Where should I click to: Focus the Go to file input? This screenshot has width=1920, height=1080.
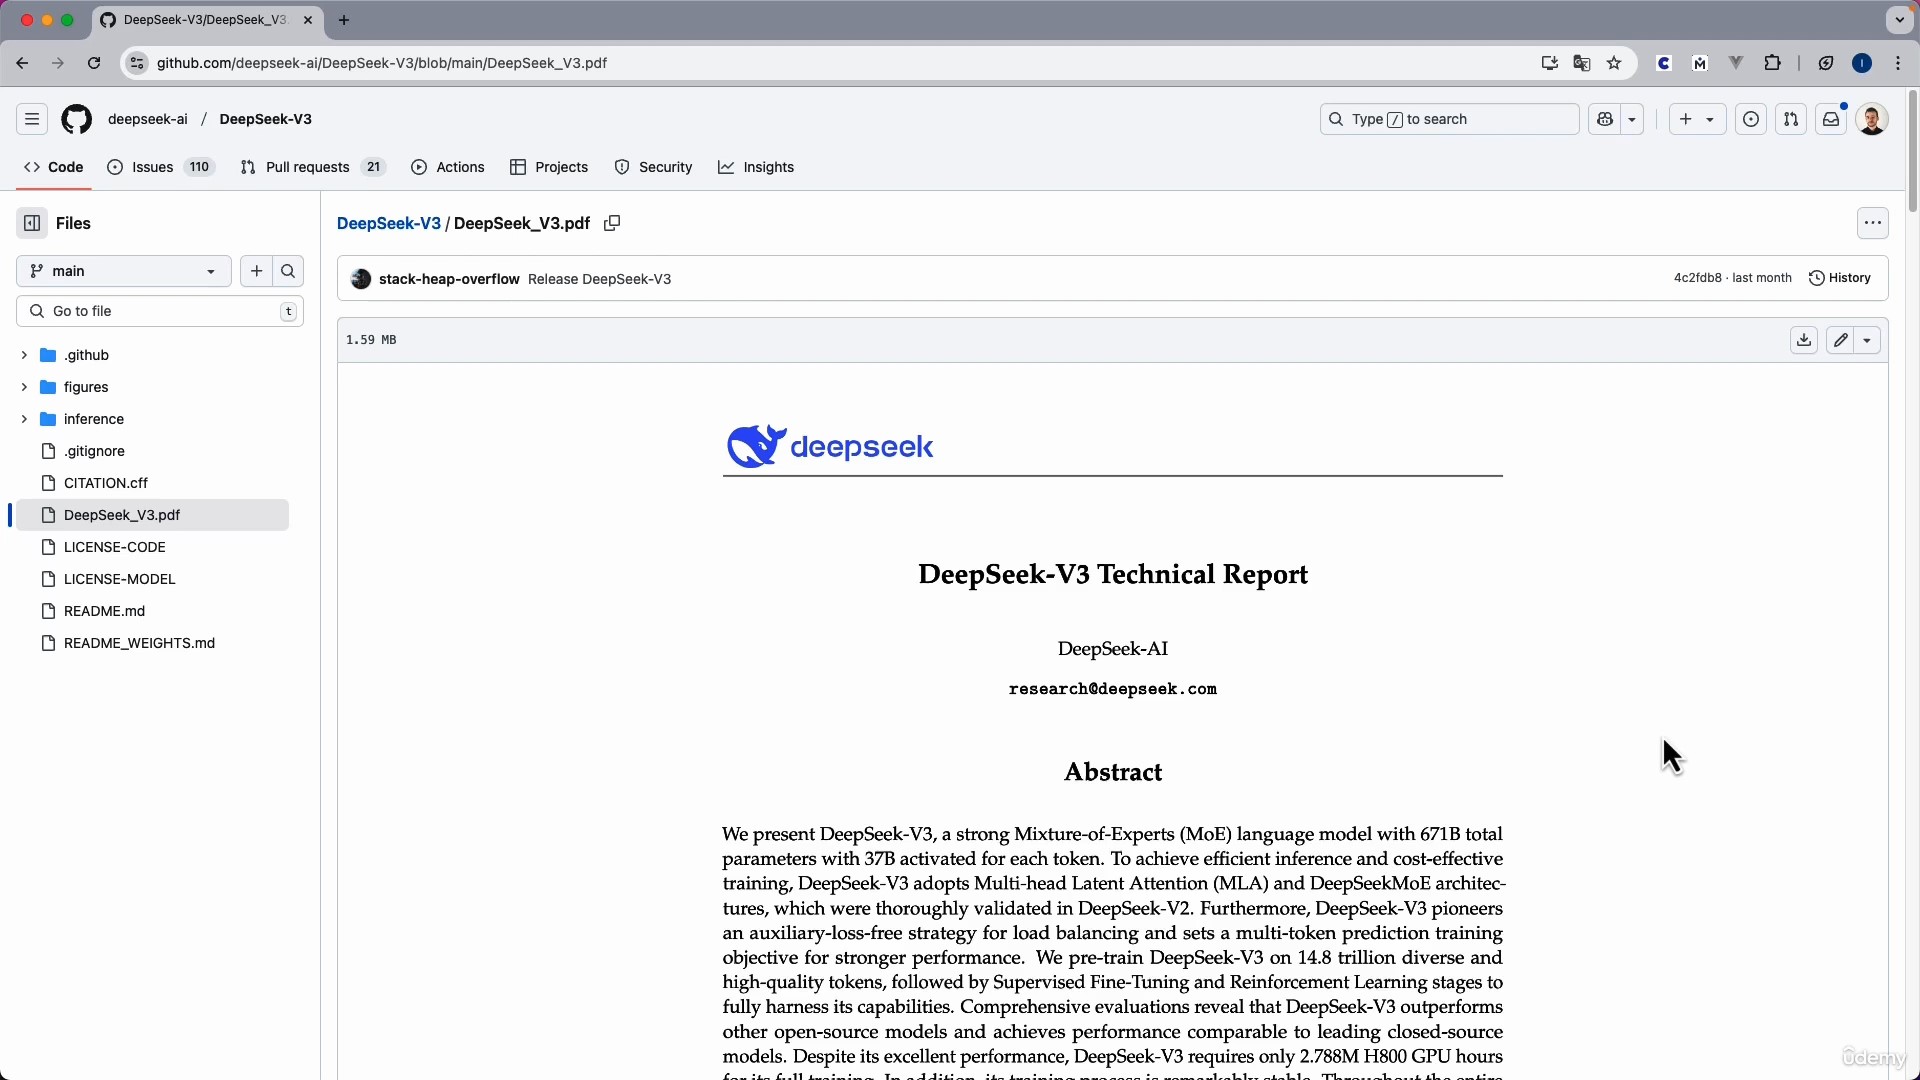[160, 311]
